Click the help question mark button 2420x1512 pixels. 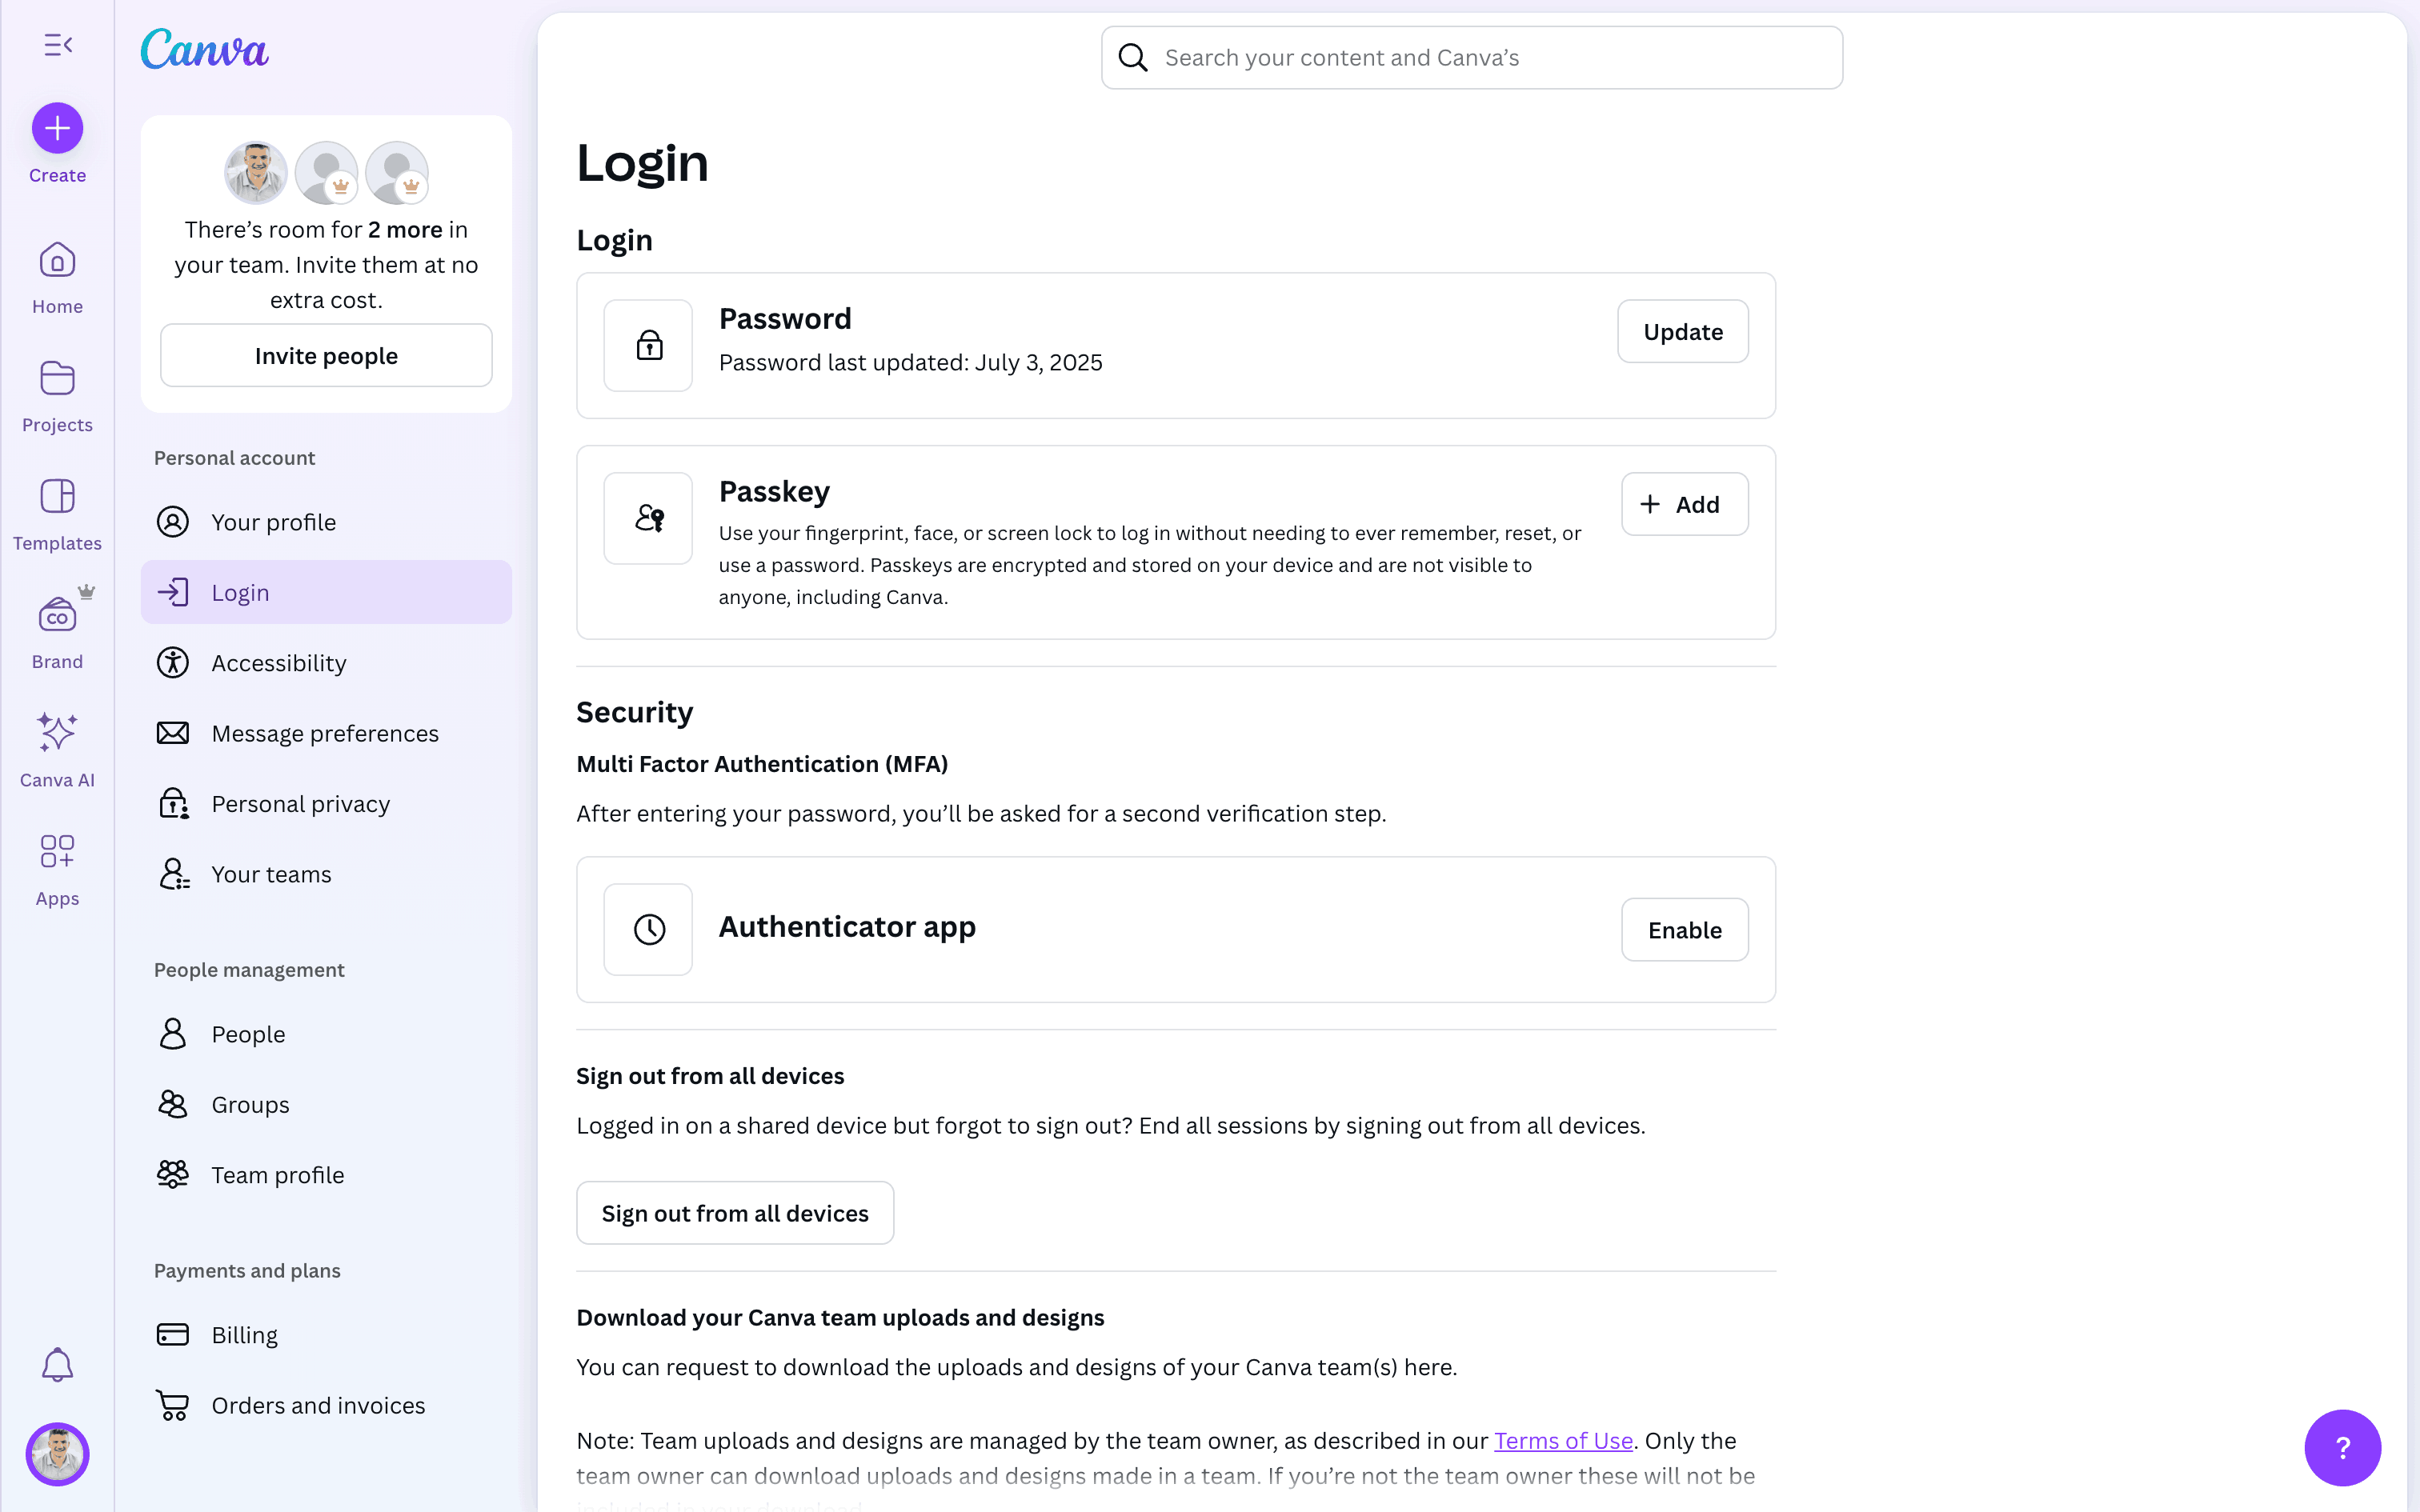pos(2342,1447)
